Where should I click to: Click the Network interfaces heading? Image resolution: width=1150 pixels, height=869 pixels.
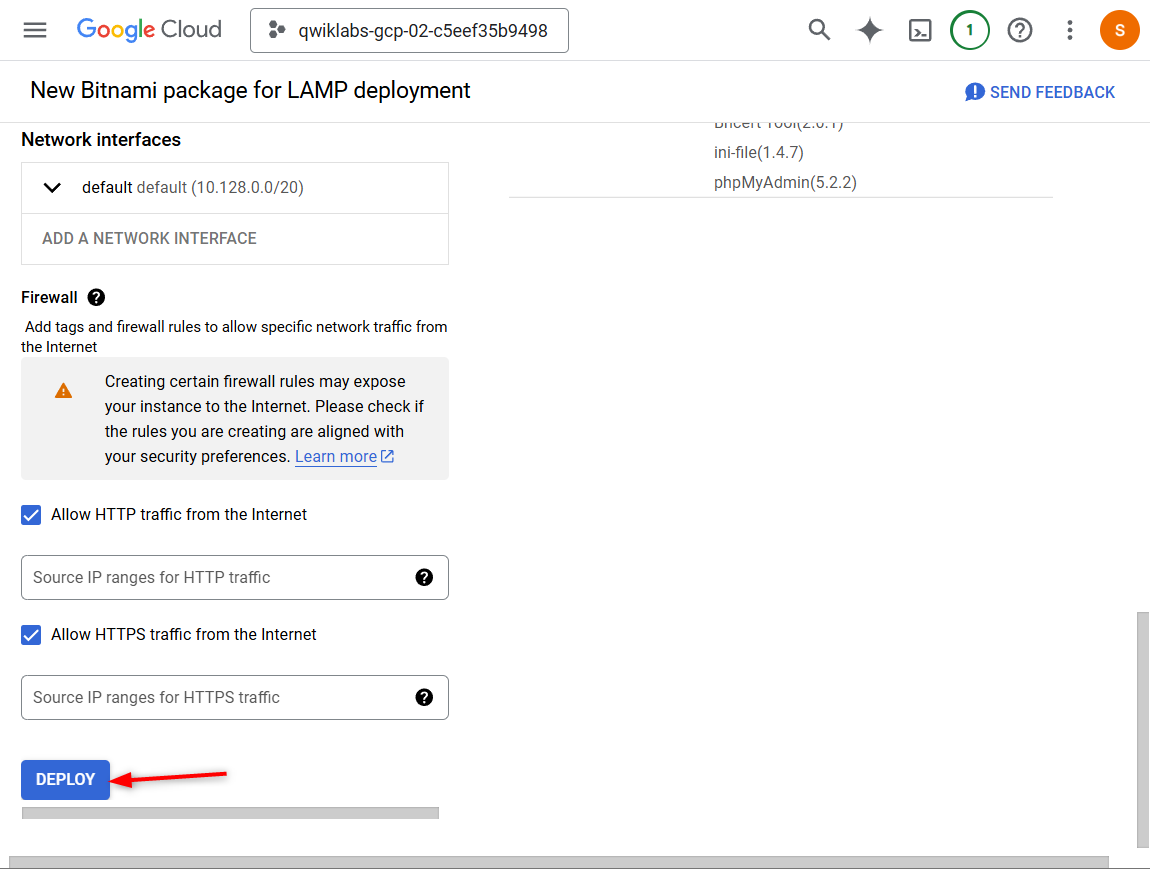101,139
